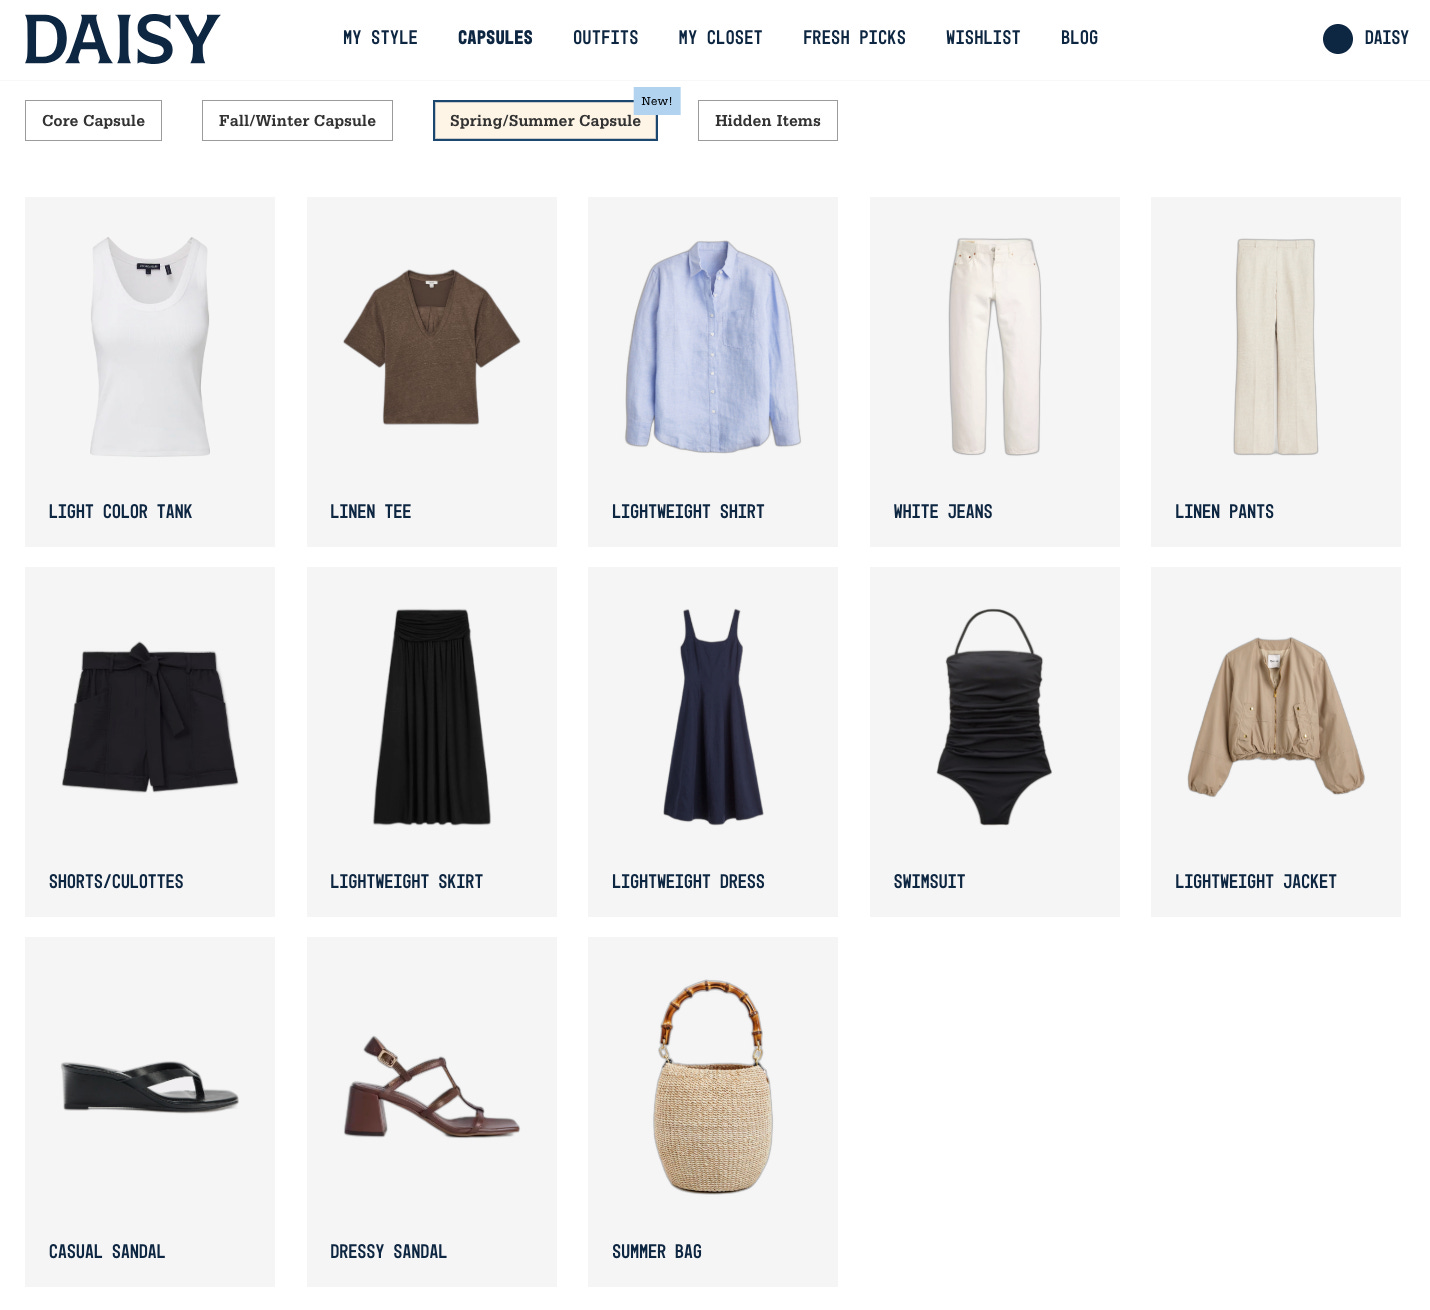Viewport: 1430px width, 1310px height.
Task: Choose the White Jeans item
Action: pyautogui.click(x=995, y=372)
